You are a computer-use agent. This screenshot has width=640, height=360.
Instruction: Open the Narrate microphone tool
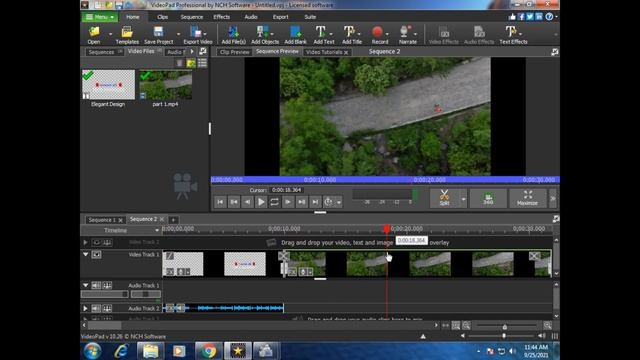(407, 35)
